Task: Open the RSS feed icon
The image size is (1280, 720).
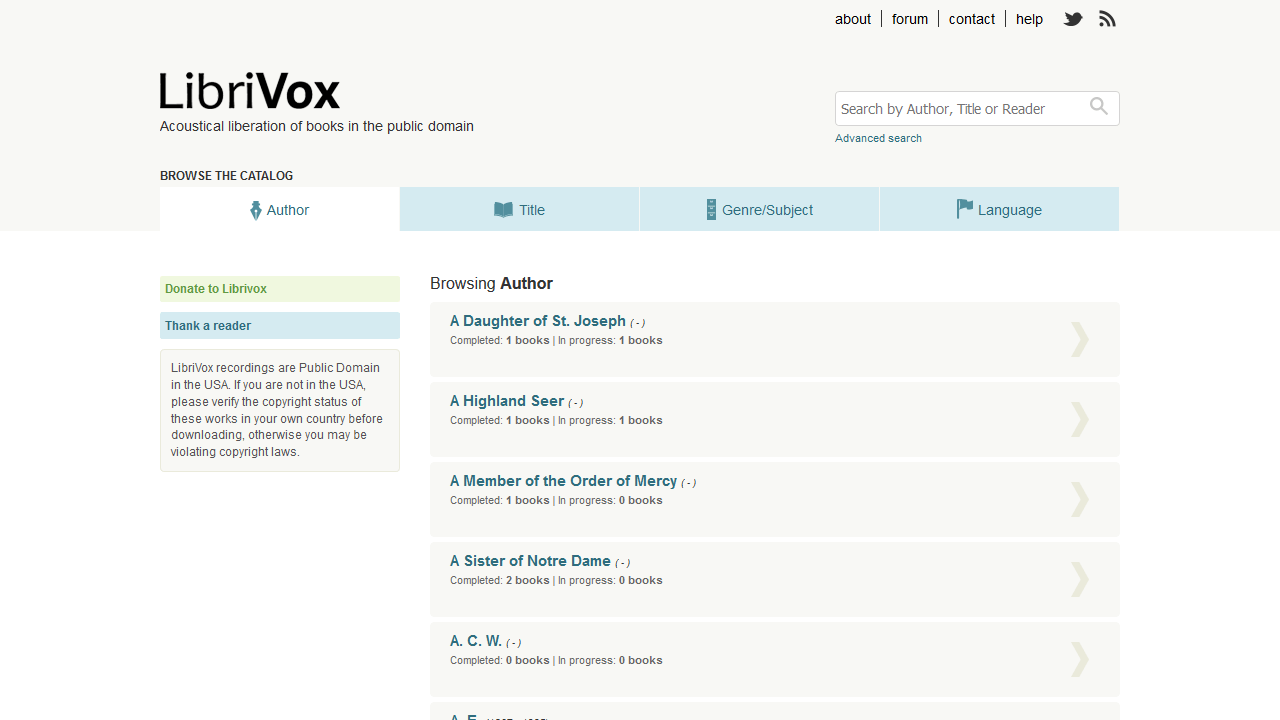Action: point(1107,19)
